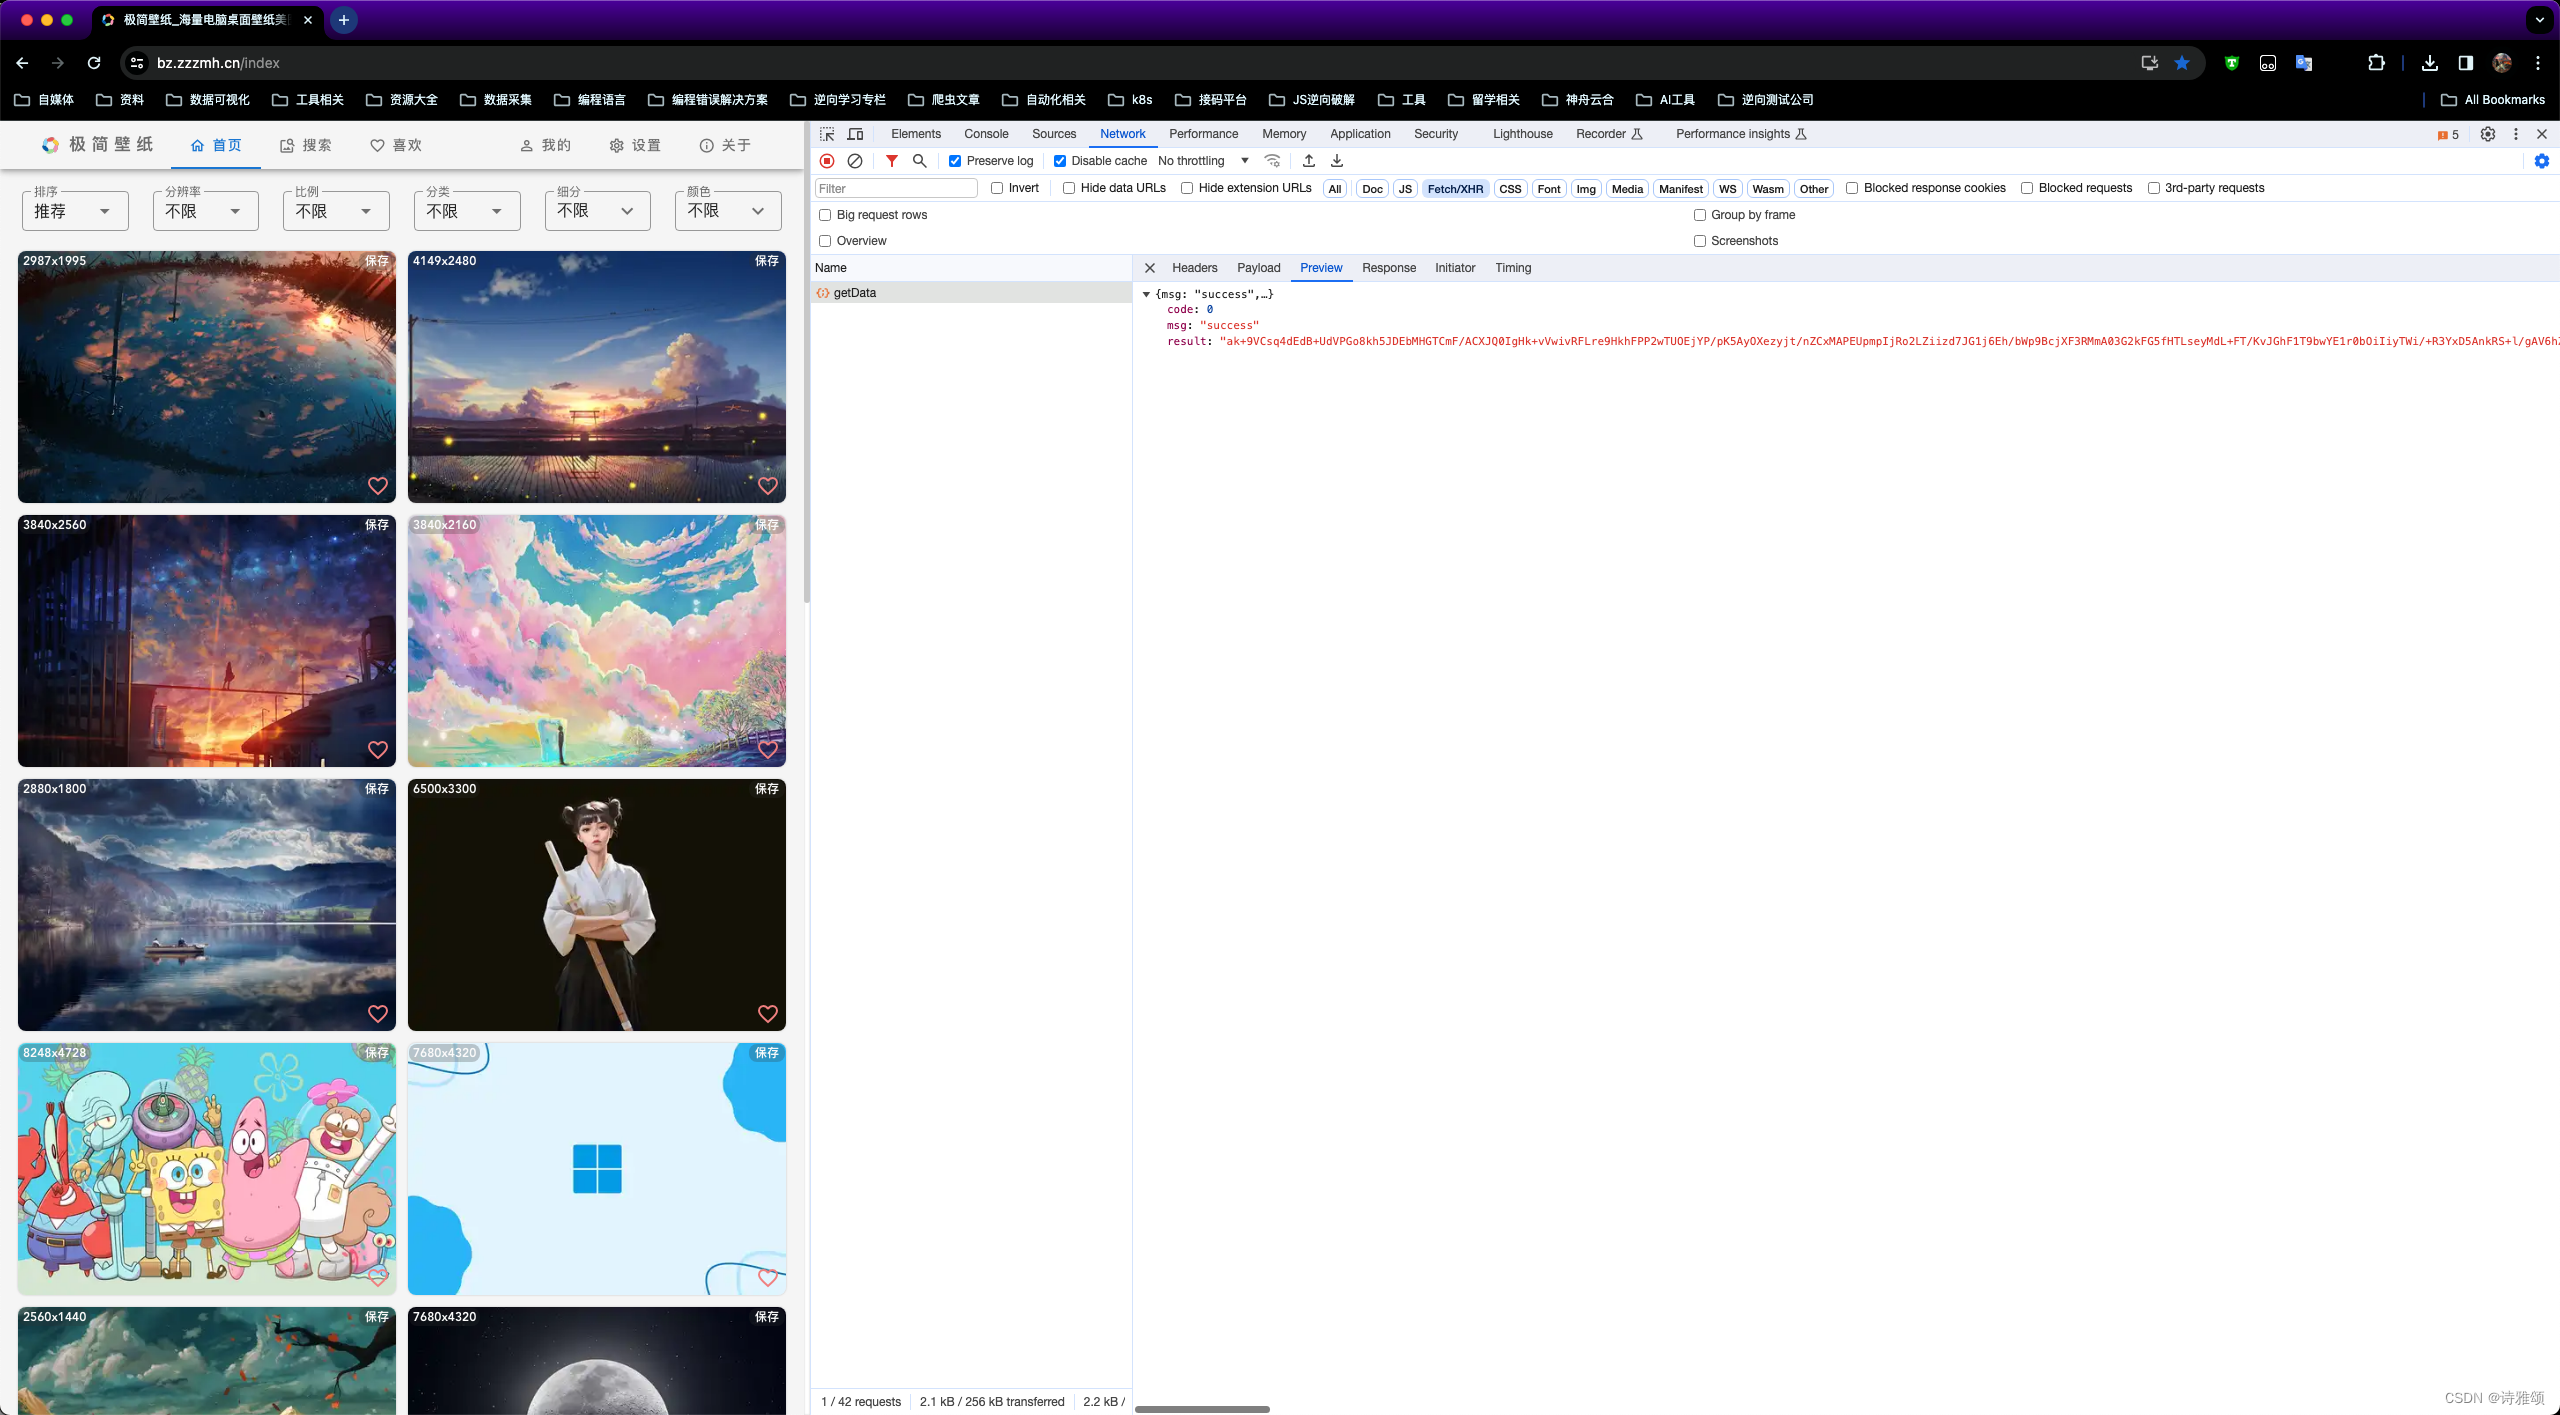
Task: Open the 排序 sort dropdown
Action: (x=75, y=211)
